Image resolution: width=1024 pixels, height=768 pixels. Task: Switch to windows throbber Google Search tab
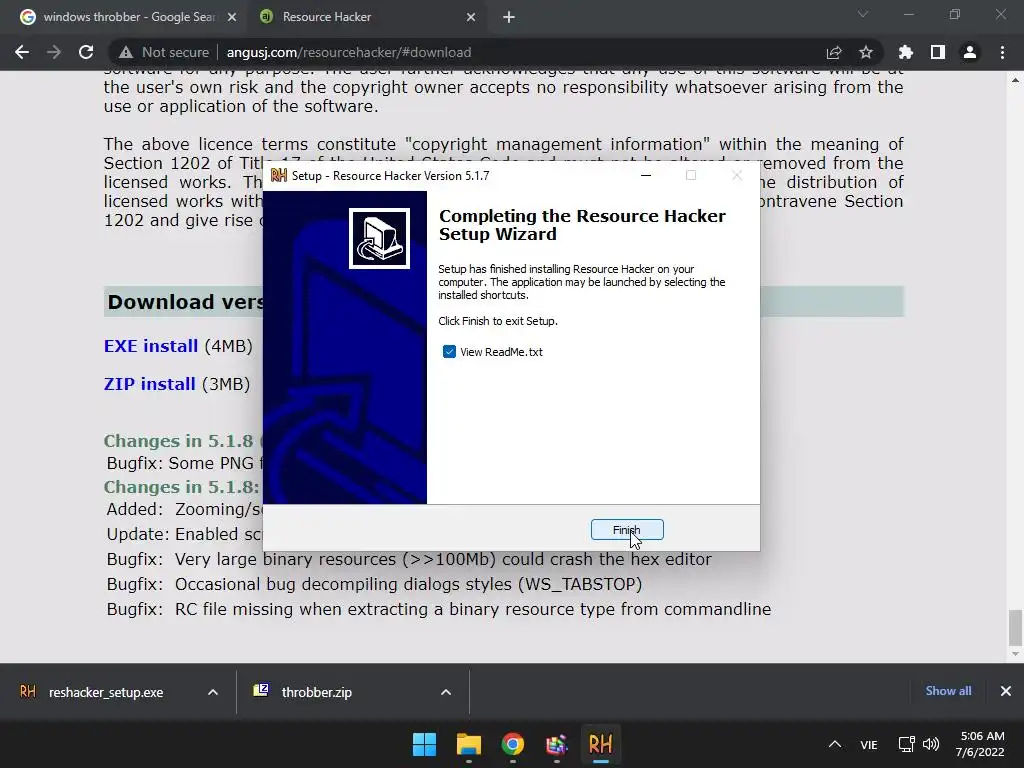click(128, 17)
